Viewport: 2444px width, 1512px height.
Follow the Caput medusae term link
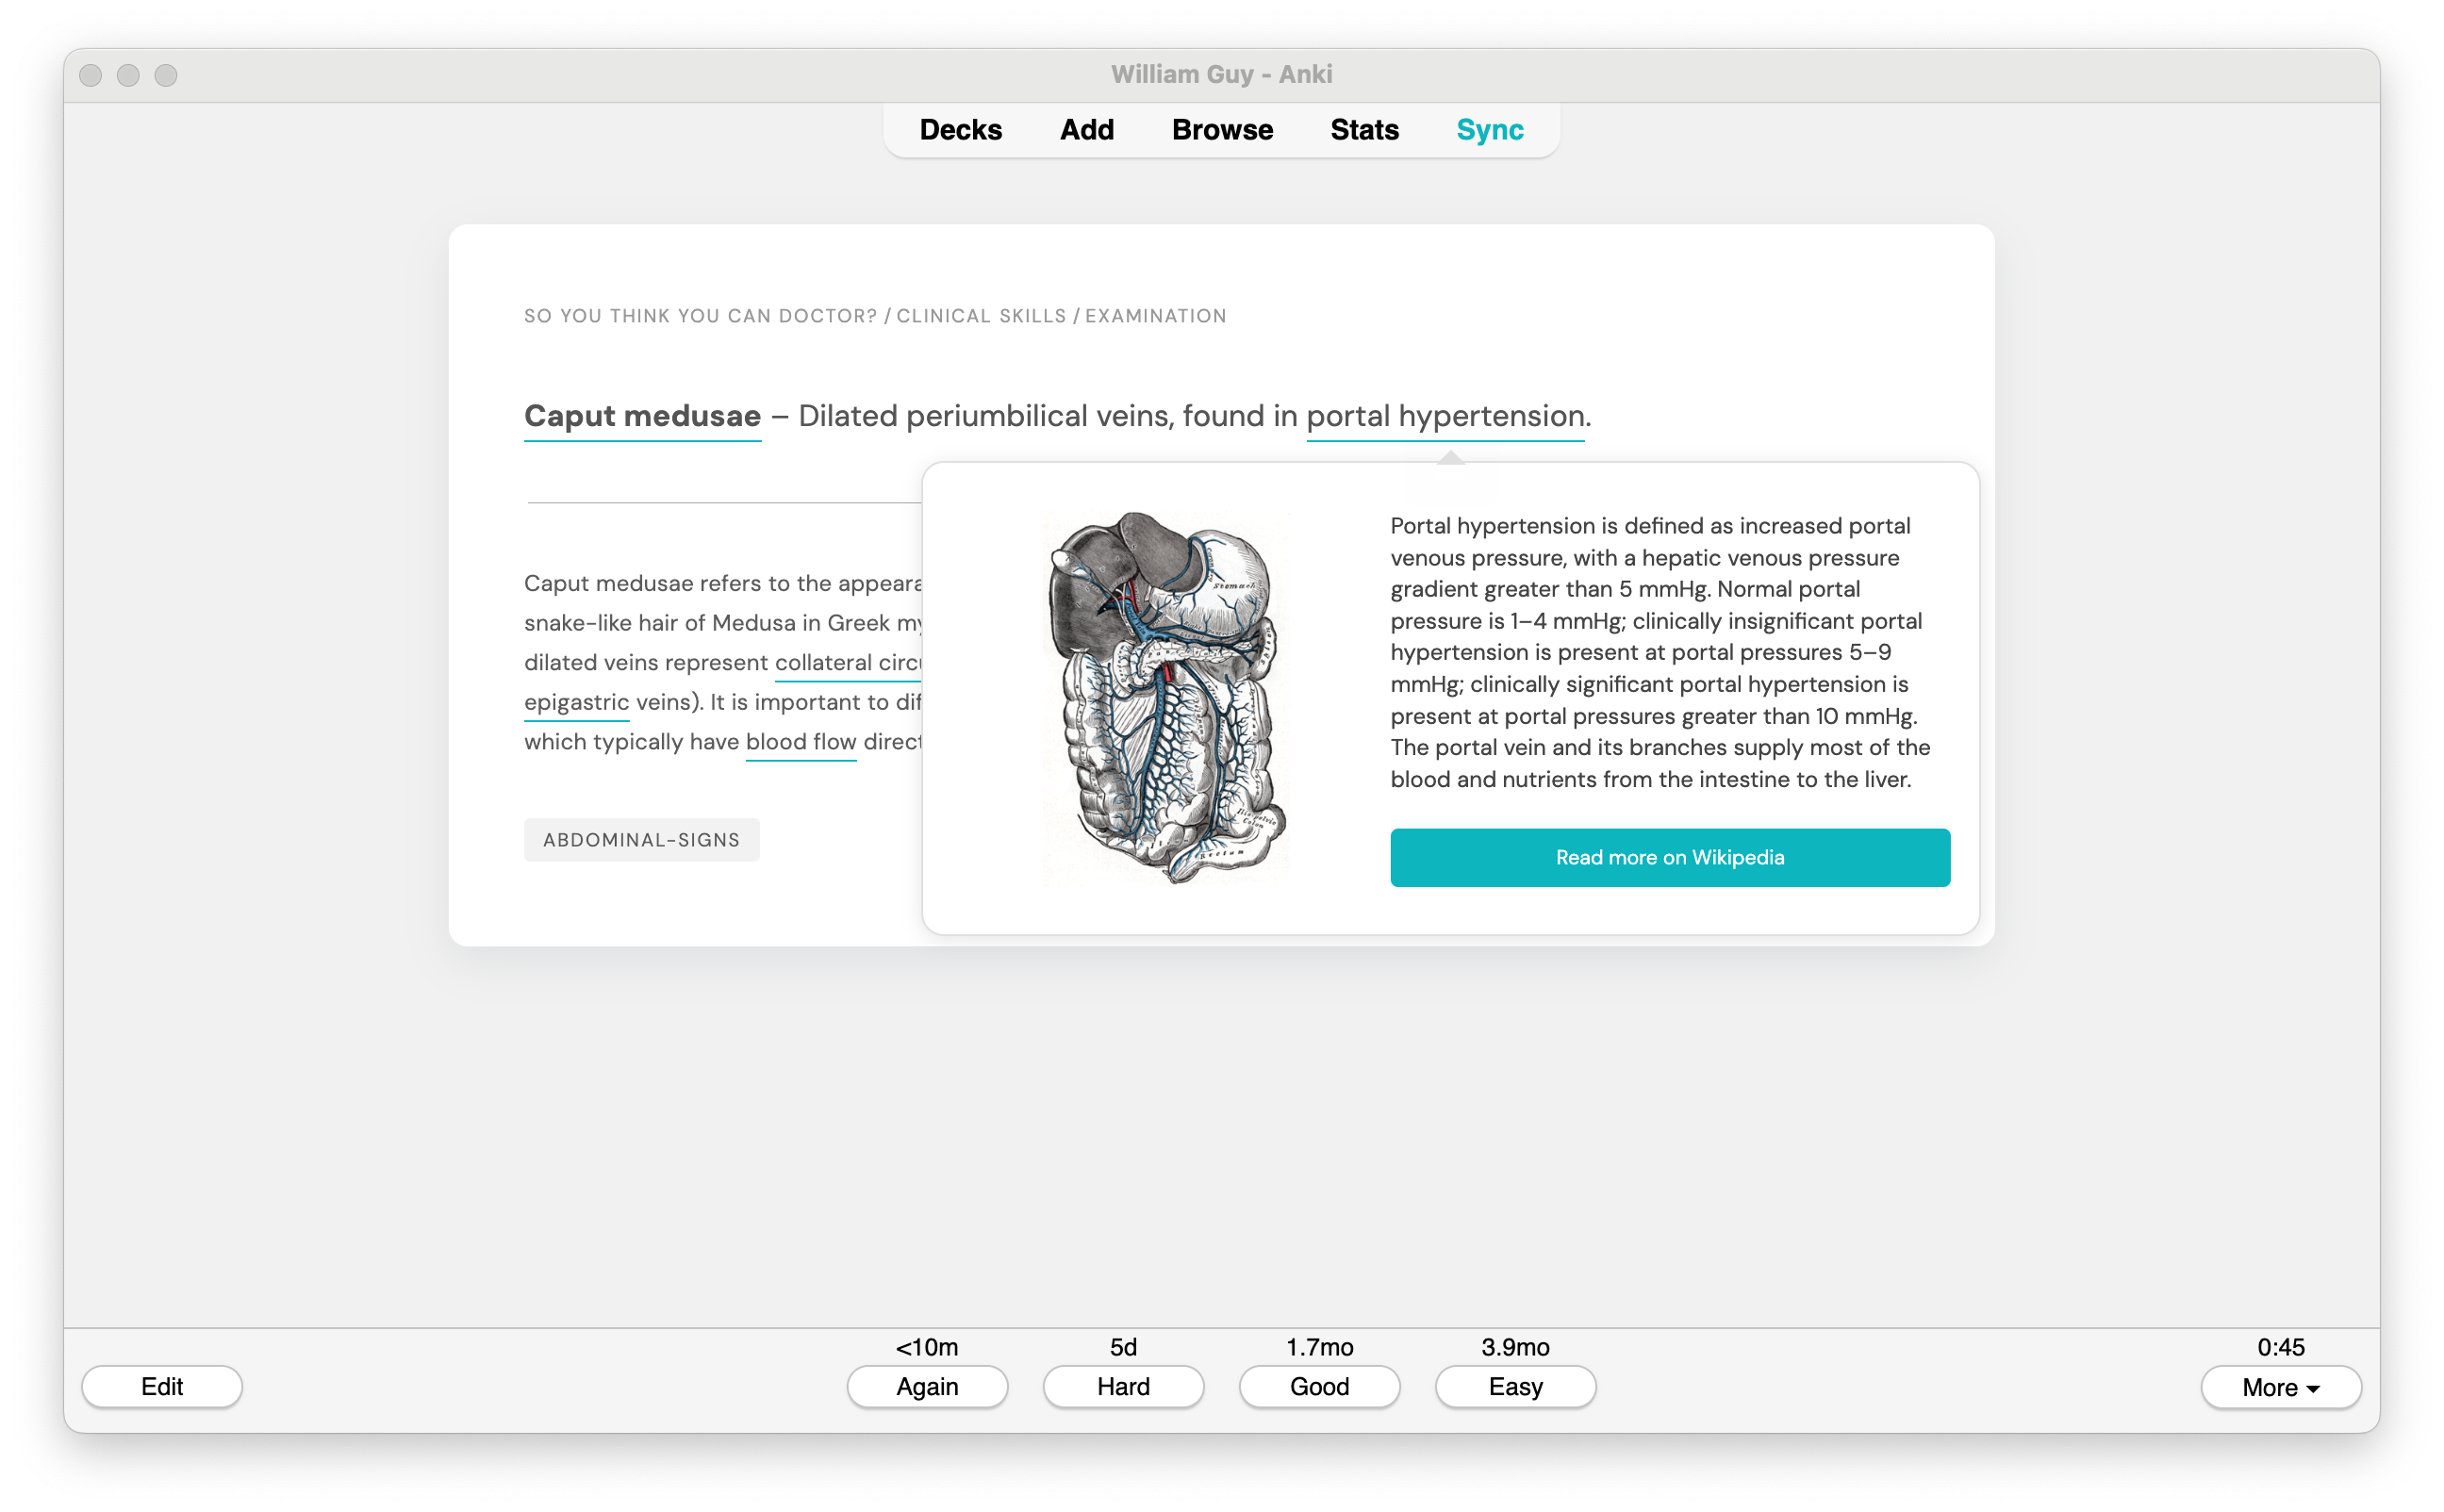coord(642,416)
